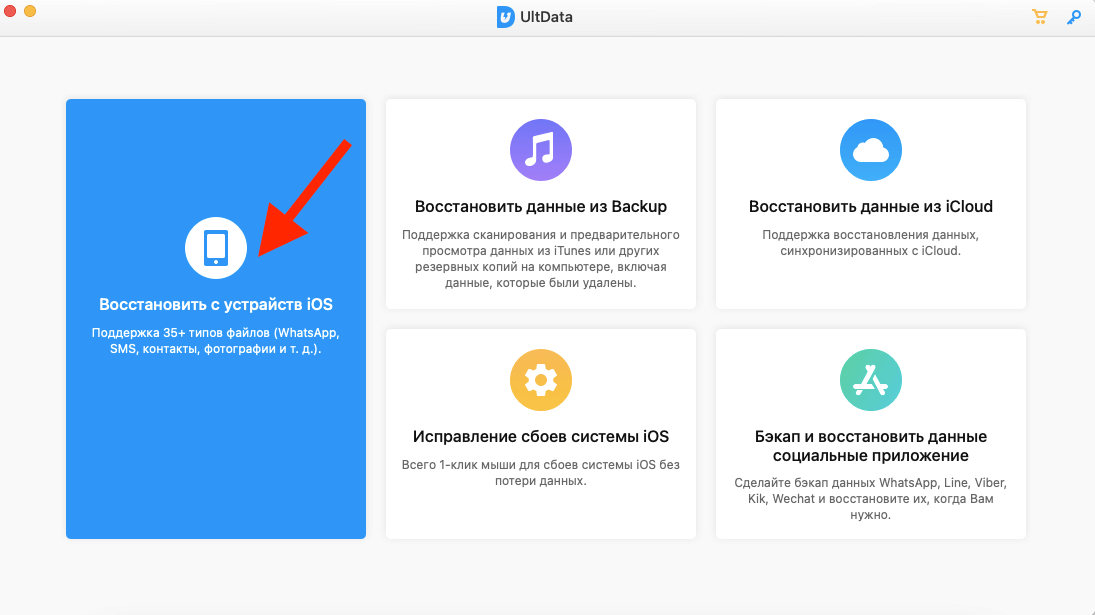The height and width of the screenshot is (615, 1095).
Task: Click the iCloud synchronized data description
Action: click(x=870, y=243)
